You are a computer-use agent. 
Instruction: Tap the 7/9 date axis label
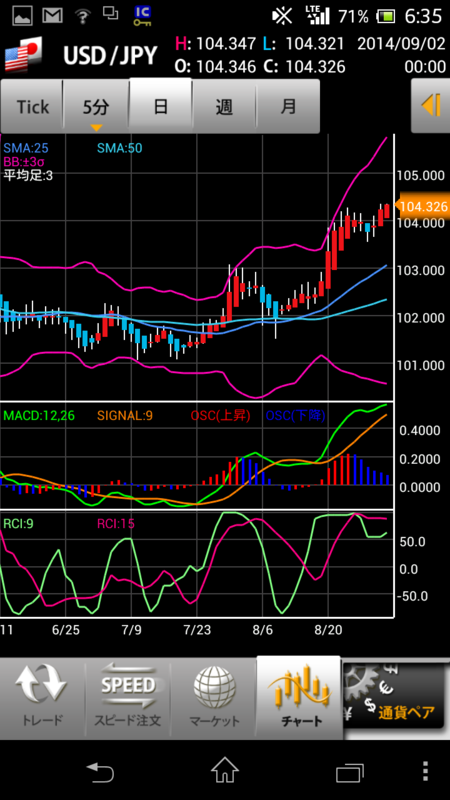(x=132, y=630)
